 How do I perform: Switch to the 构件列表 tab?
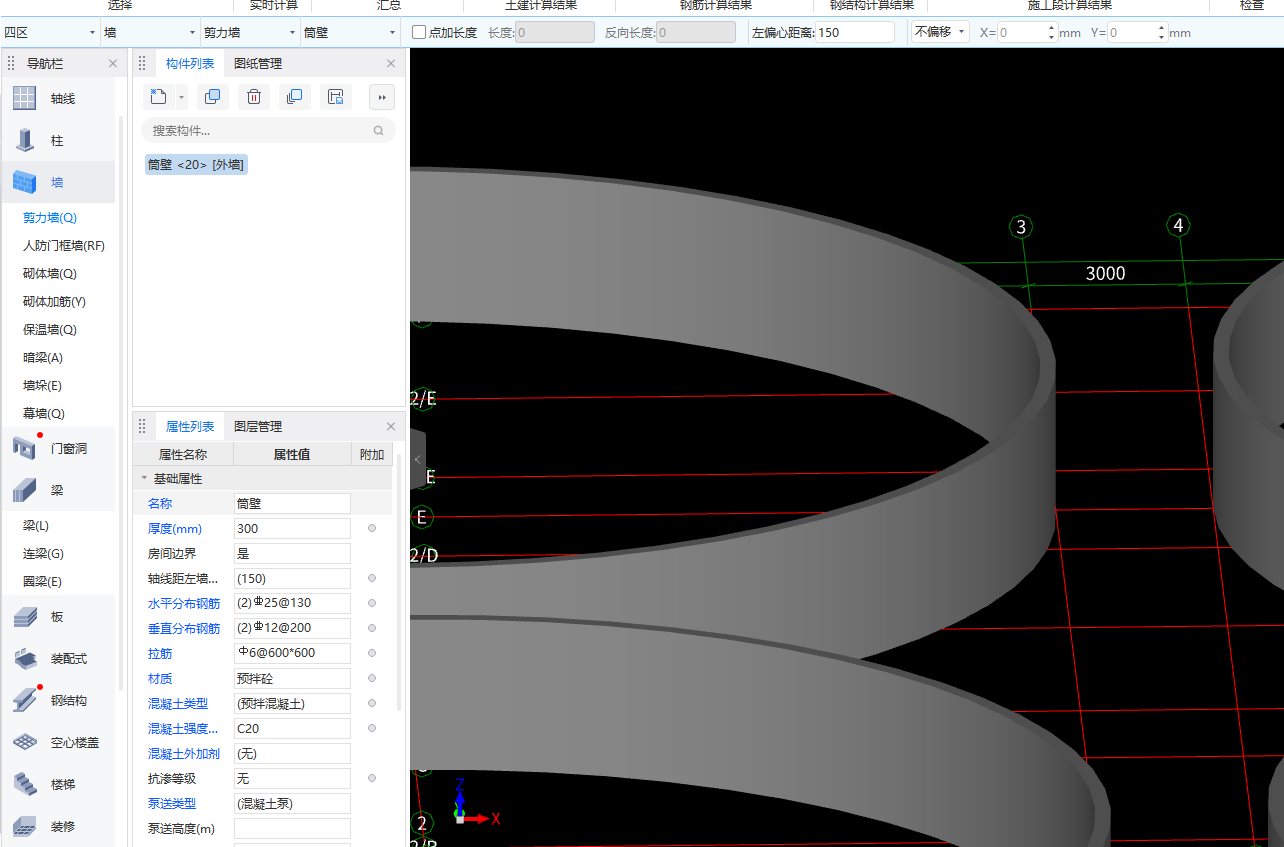click(x=190, y=64)
